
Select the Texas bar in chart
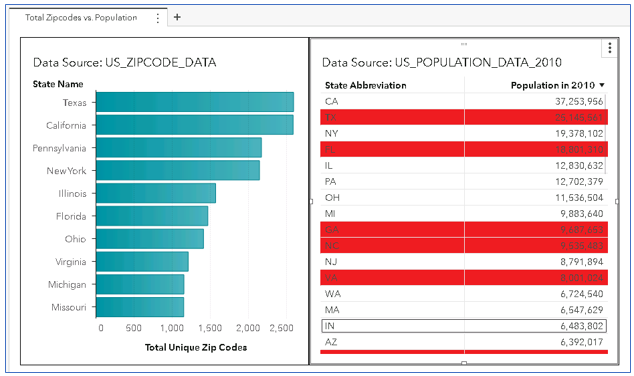[195, 102]
